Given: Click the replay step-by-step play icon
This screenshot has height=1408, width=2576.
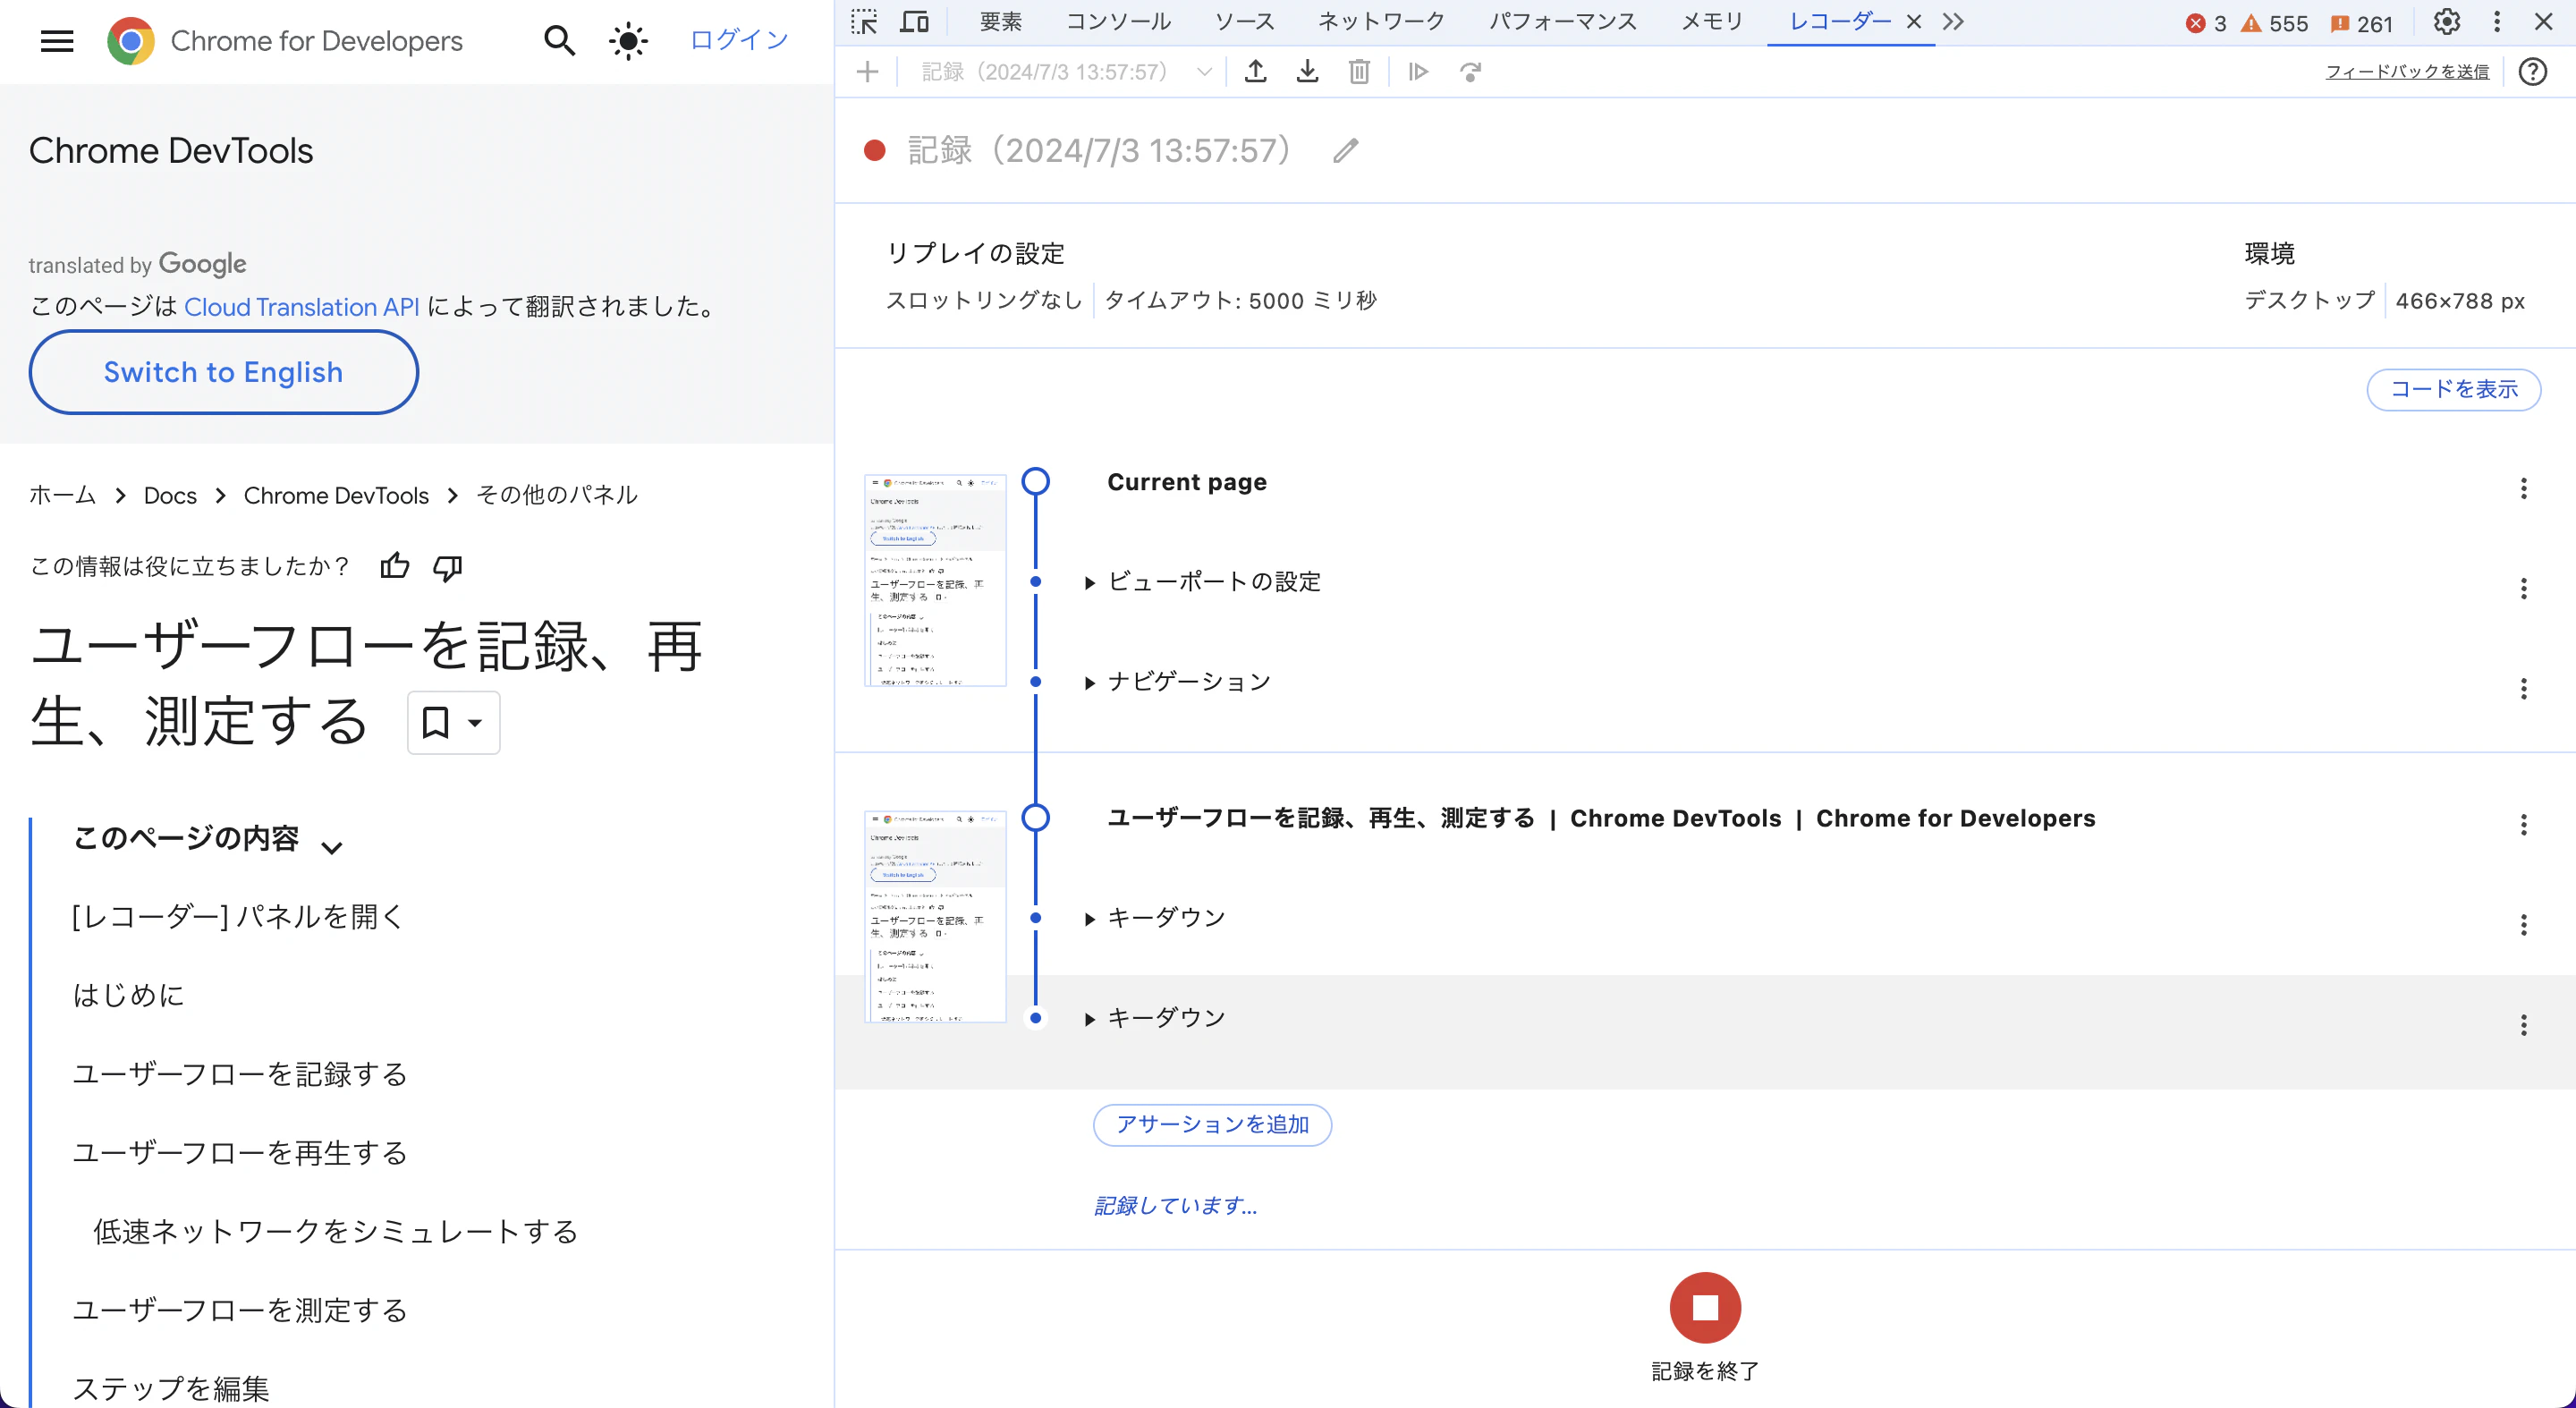Looking at the screenshot, I should tap(1418, 71).
